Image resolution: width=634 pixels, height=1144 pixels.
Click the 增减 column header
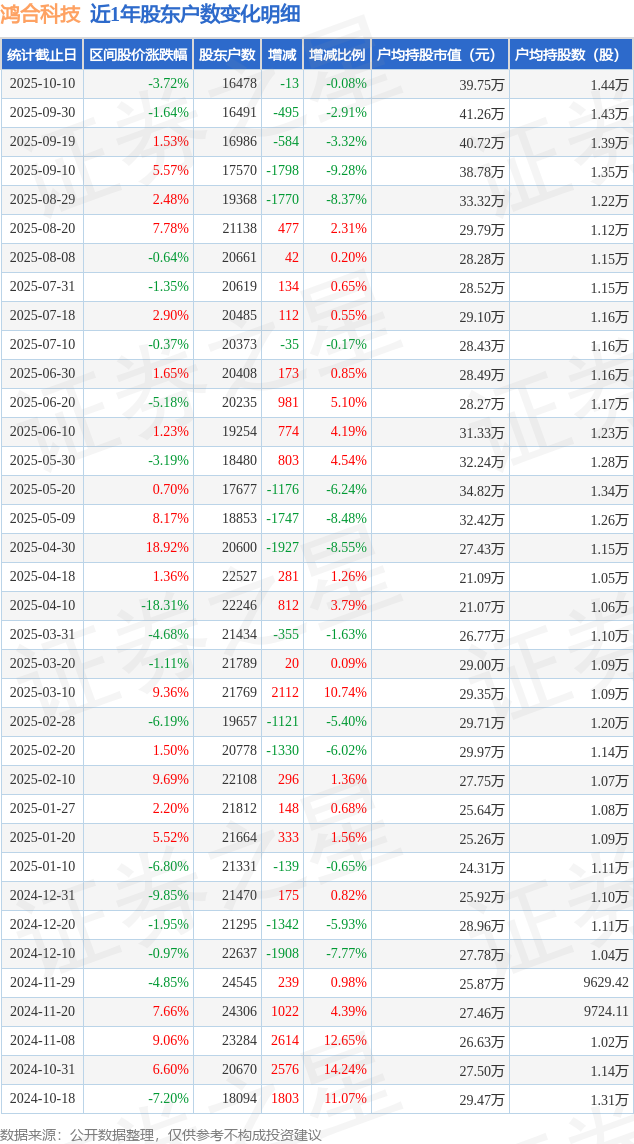click(283, 55)
